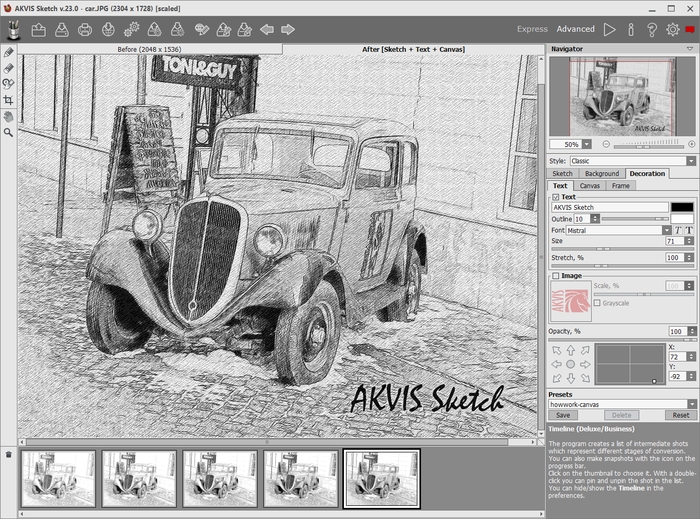This screenshot has height=519, width=700.
Task: Click the Delete preset button
Action: (x=621, y=415)
